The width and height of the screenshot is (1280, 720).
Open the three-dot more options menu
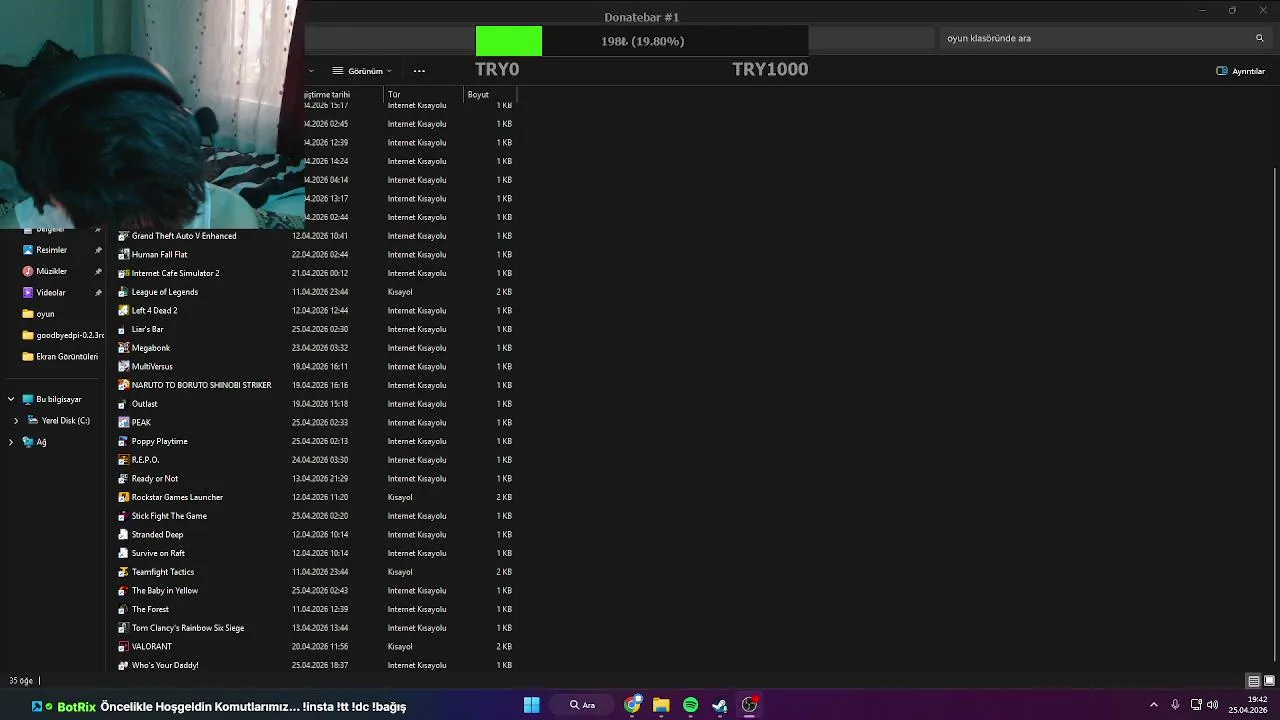[x=419, y=71]
